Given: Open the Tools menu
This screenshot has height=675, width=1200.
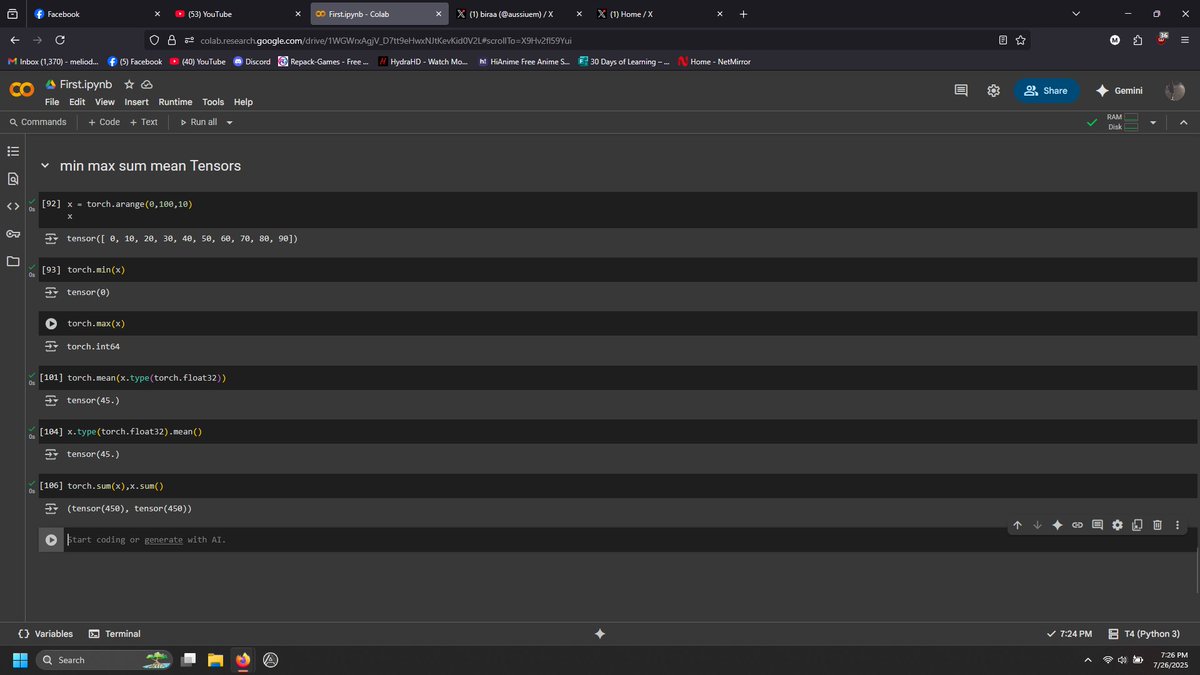Looking at the screenshot, I should point(213,102).
